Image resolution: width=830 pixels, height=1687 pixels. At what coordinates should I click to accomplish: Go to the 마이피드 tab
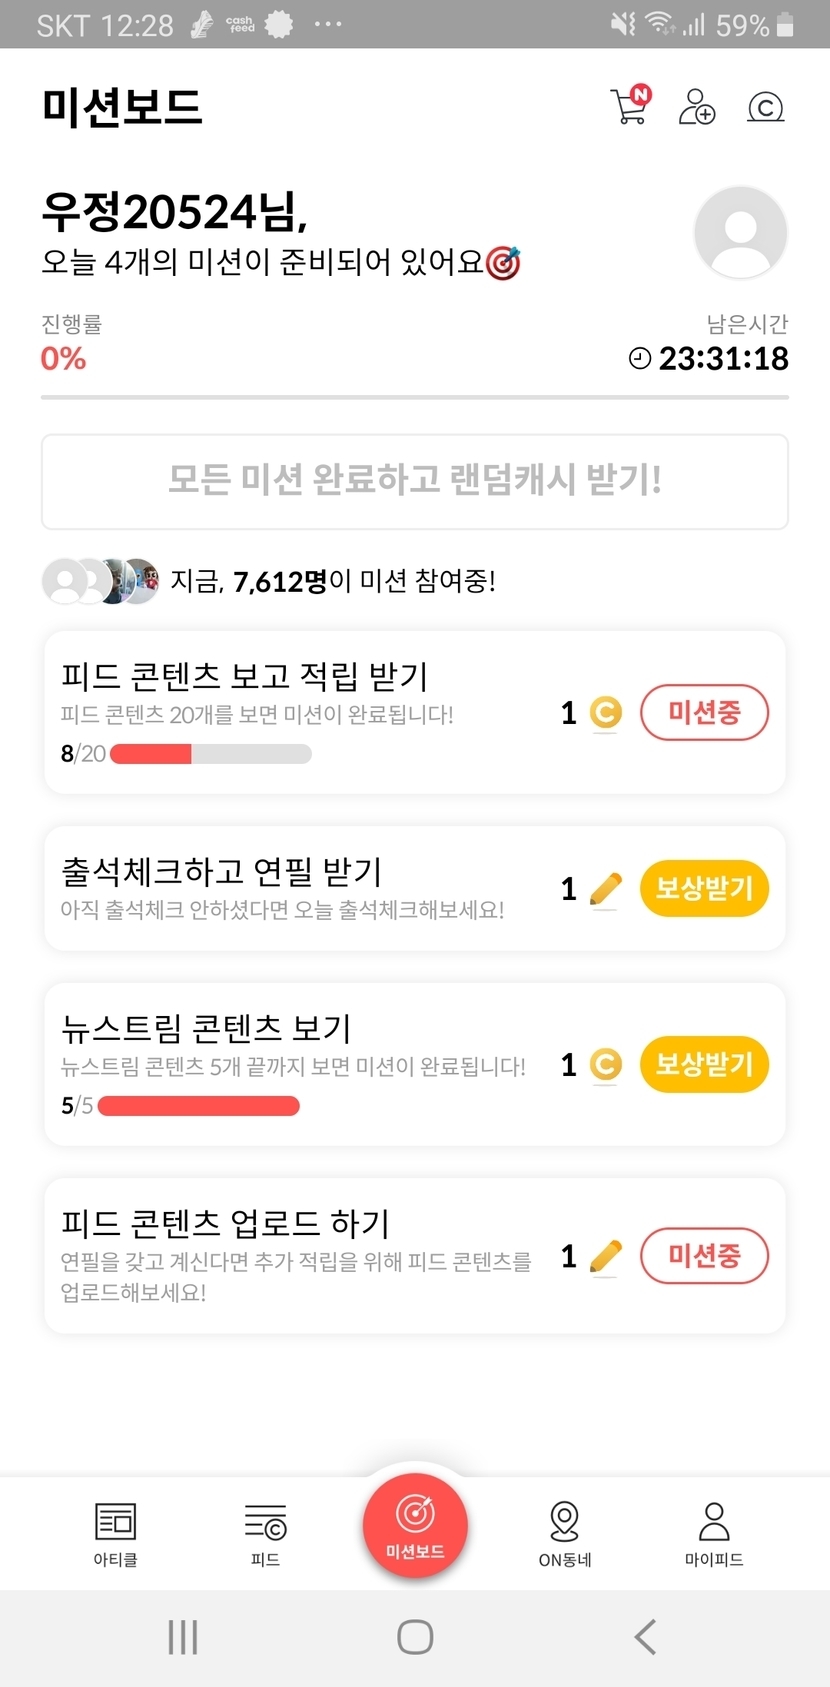pos(714,1533)
